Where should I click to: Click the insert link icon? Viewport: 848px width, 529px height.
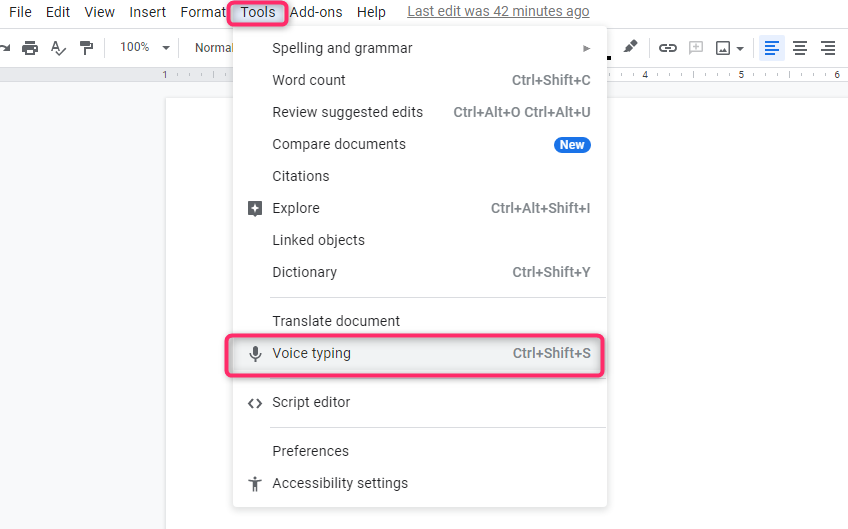click(x=667, y=48)
